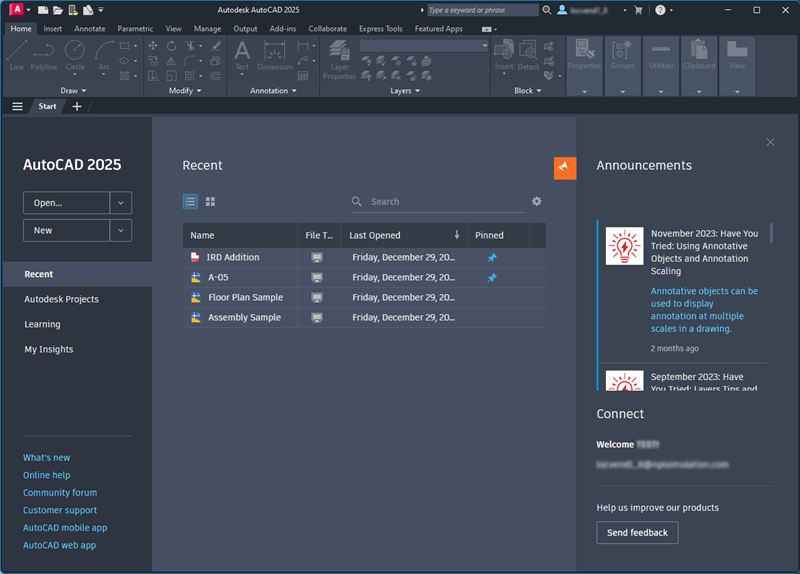Click the Move tool in Modify panel
Viewport: 800px width, 574px height.
153,46
